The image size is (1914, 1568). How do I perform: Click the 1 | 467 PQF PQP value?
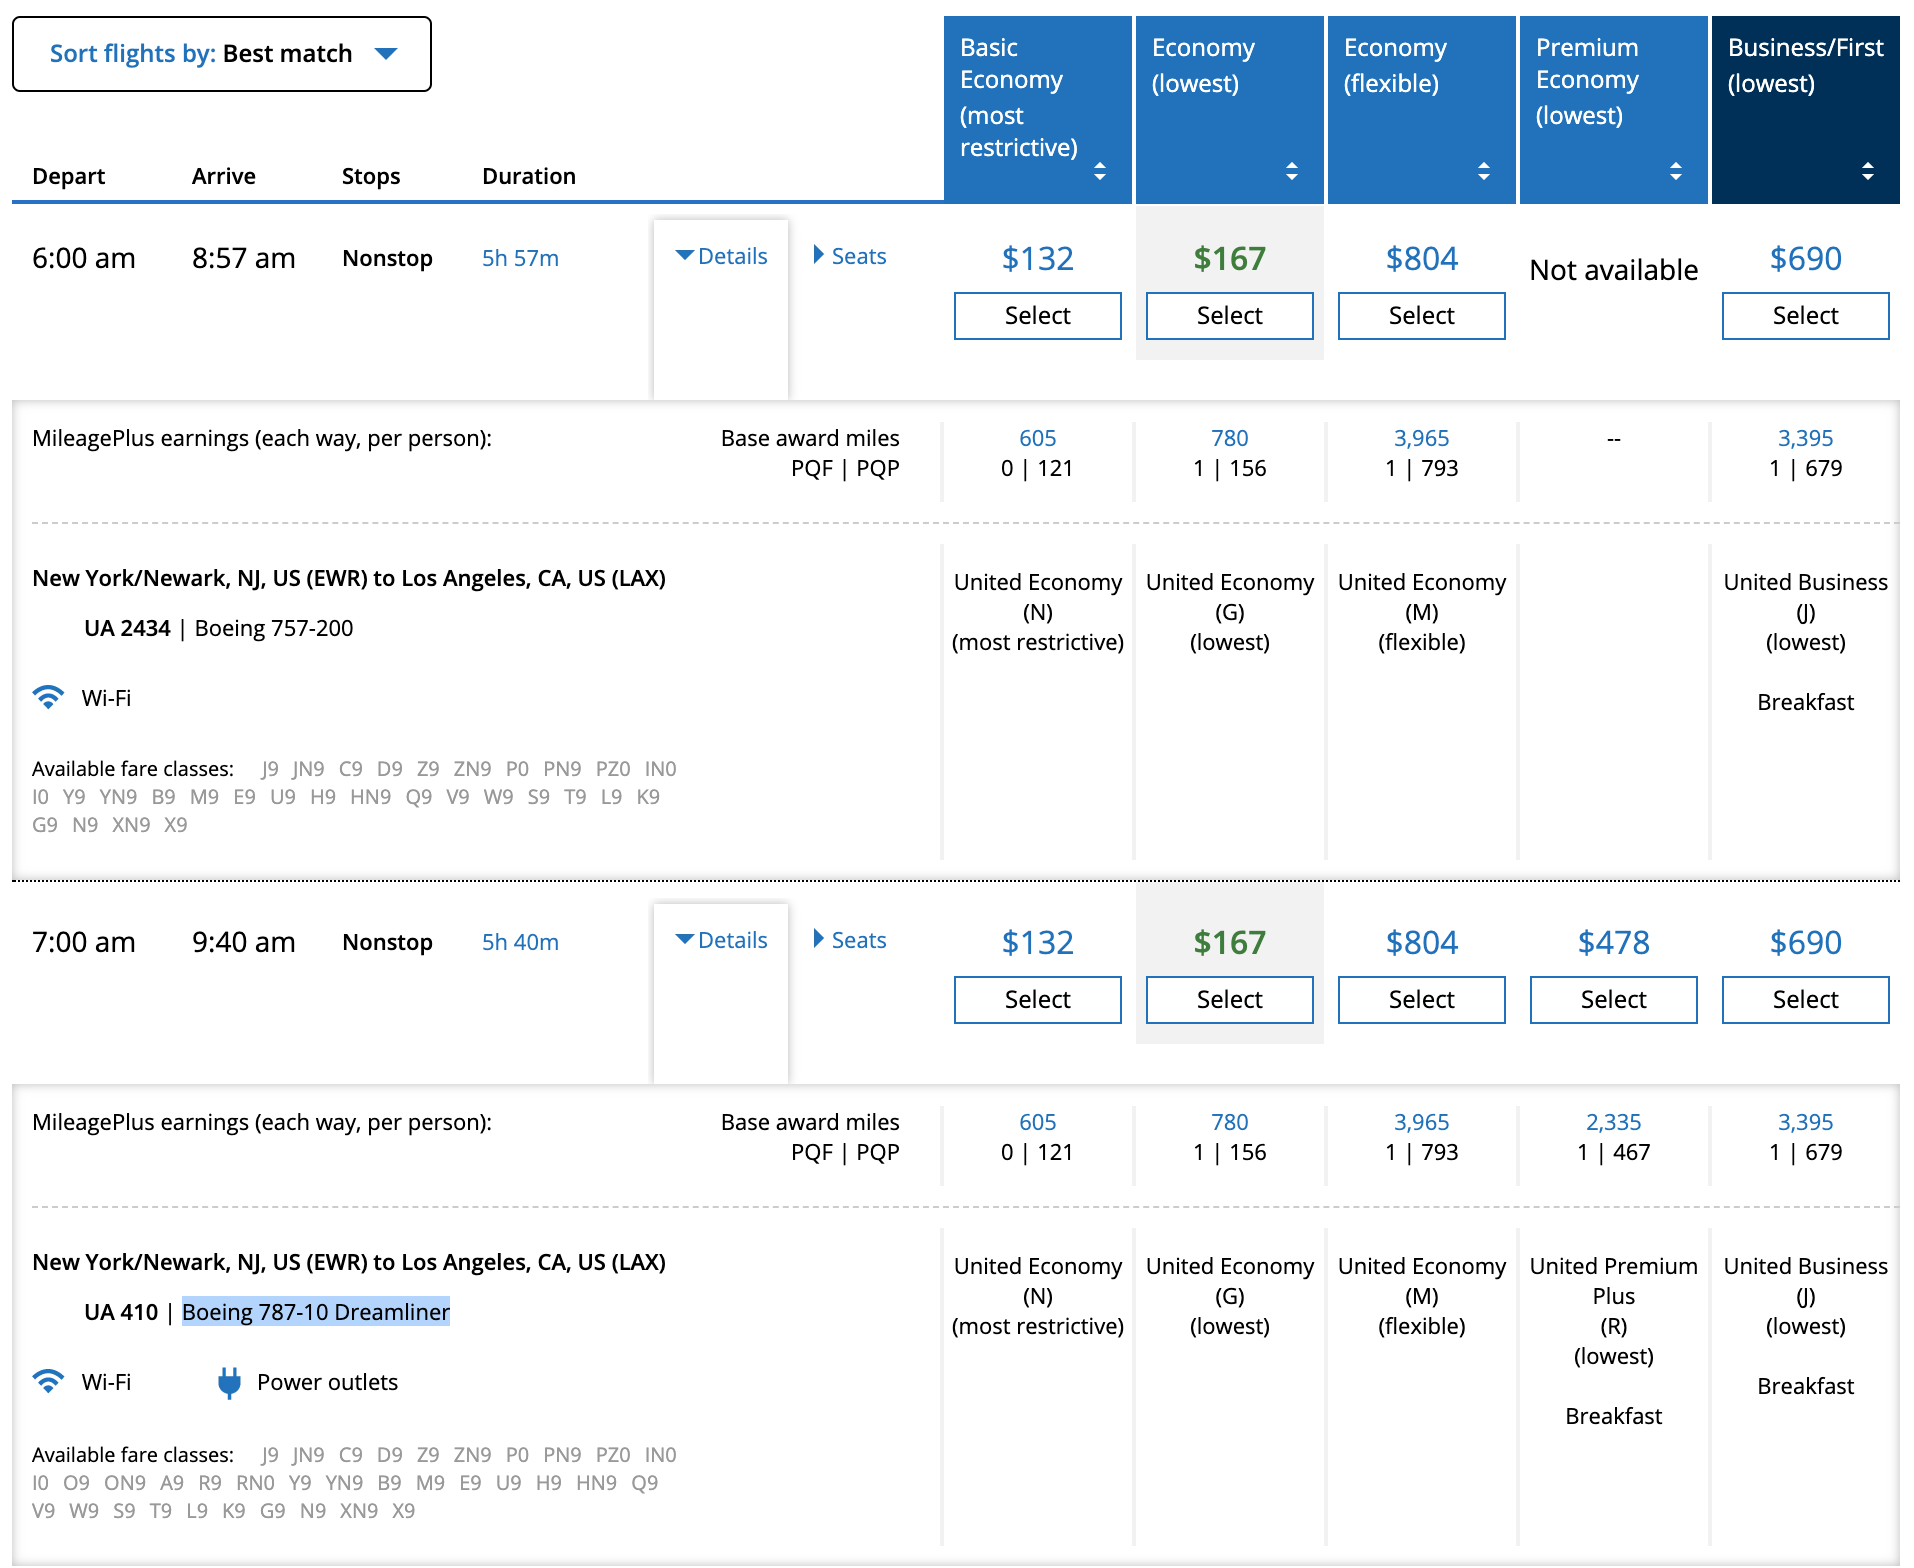1614,1152
